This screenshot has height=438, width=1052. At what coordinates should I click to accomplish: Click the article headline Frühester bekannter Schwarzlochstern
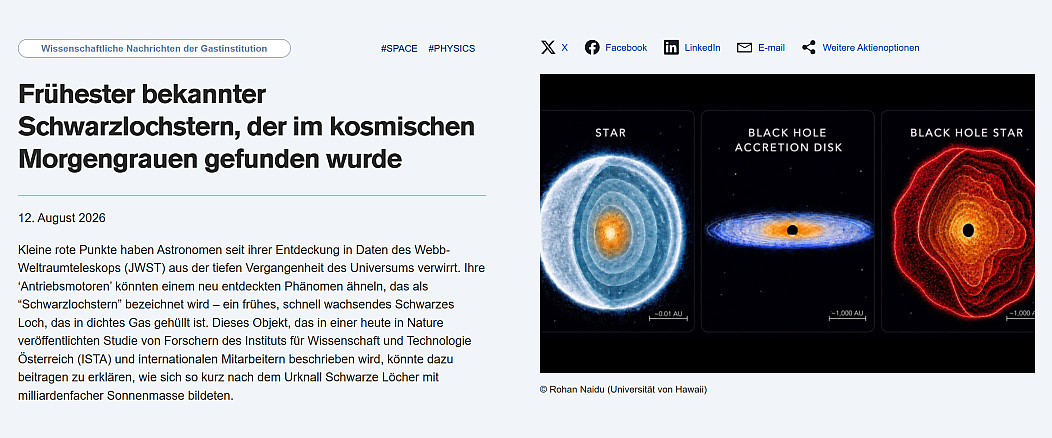tap(246, 127)
